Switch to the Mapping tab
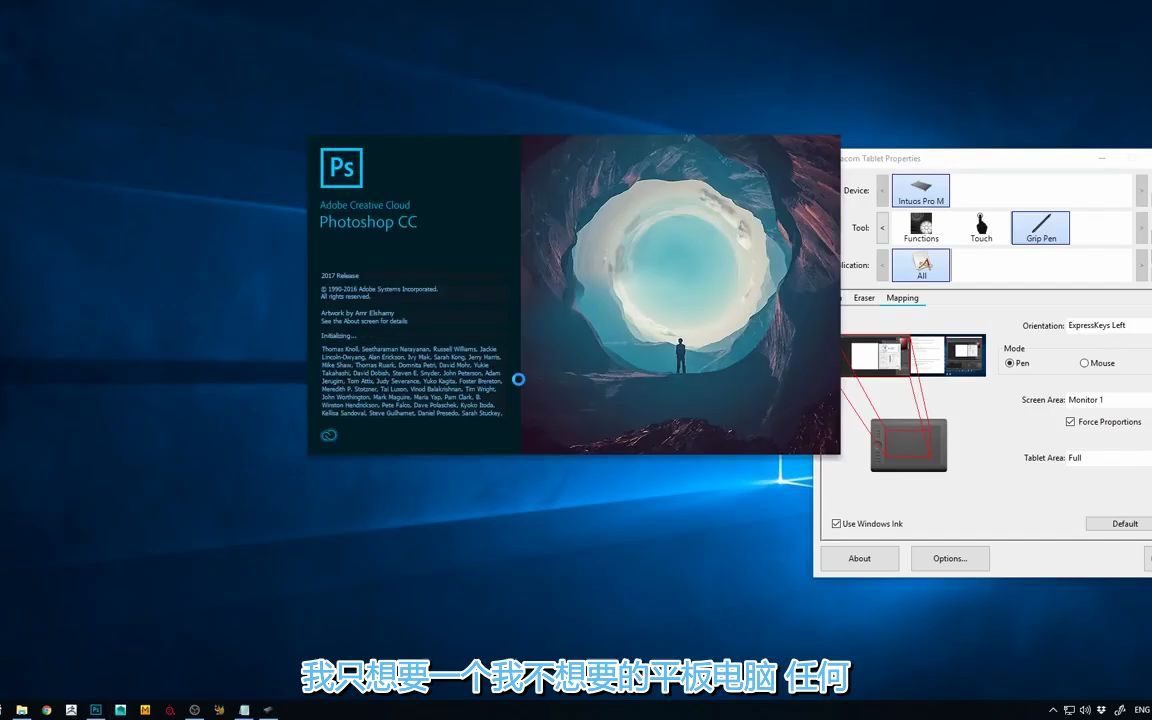The width and height of the screenshot is (1152, 720). pyautogui.click(x=902, y=297)
